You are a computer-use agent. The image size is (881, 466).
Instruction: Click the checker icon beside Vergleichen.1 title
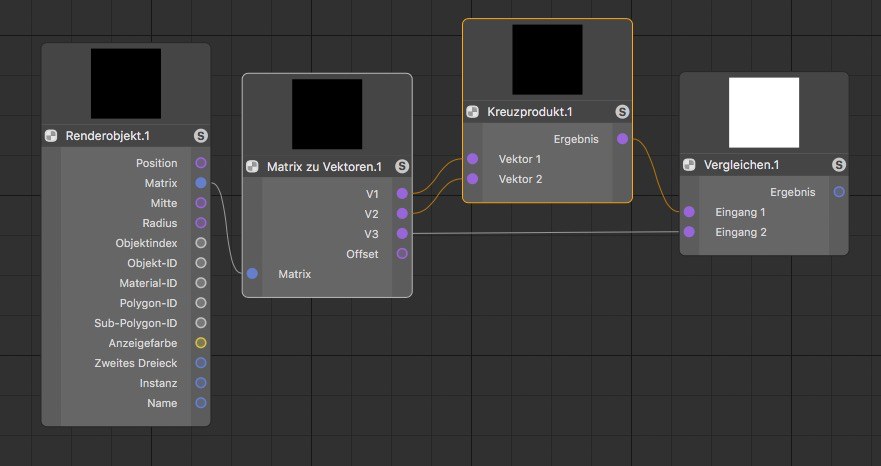coord(689,165)
